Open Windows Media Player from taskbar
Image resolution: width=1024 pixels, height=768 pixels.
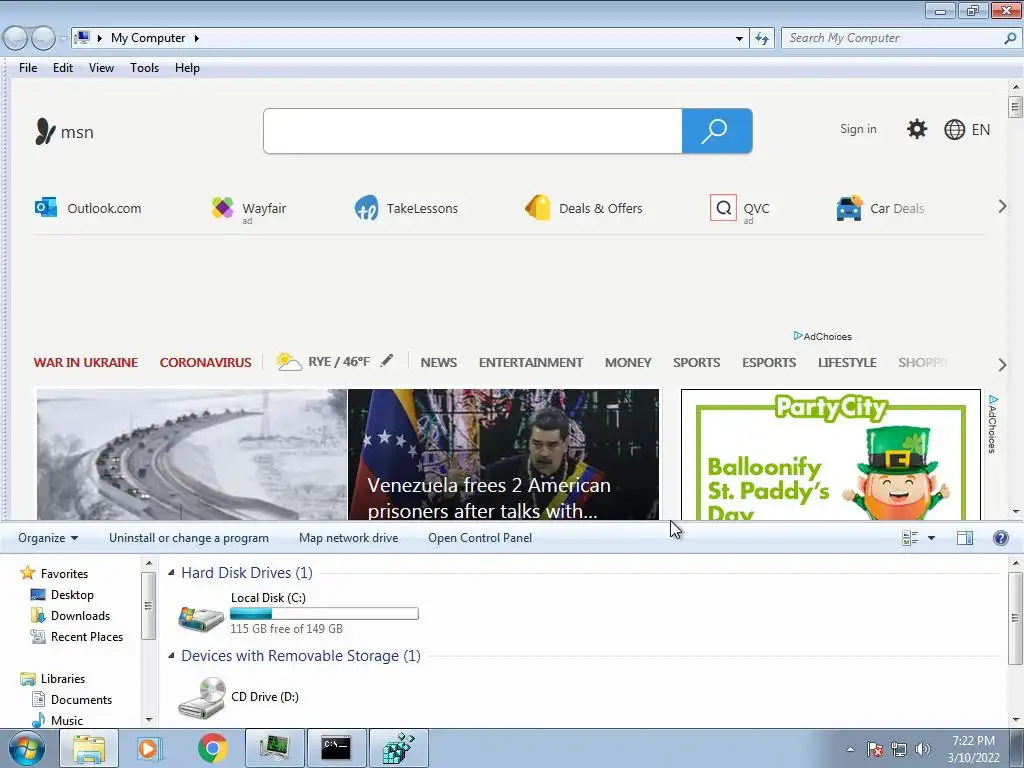tap(150, 748)
